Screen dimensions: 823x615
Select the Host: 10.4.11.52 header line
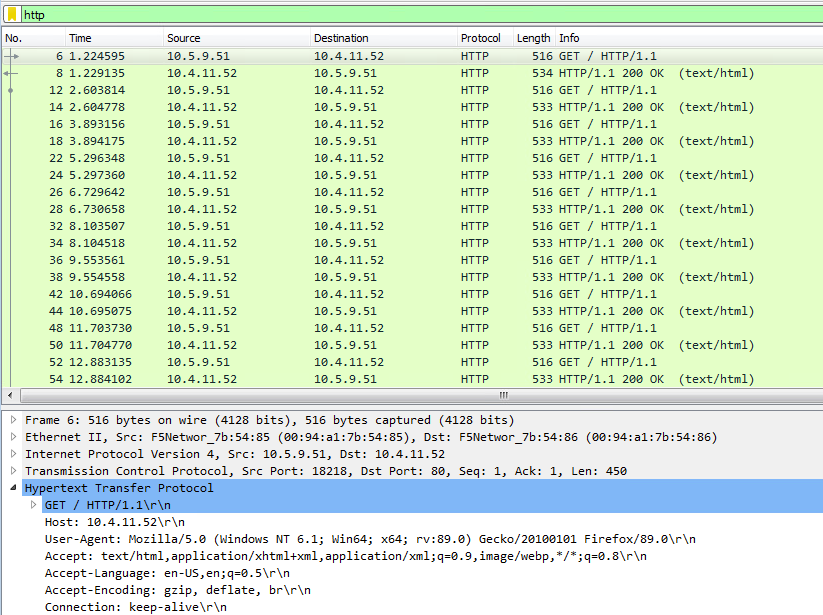pos(114,522)
